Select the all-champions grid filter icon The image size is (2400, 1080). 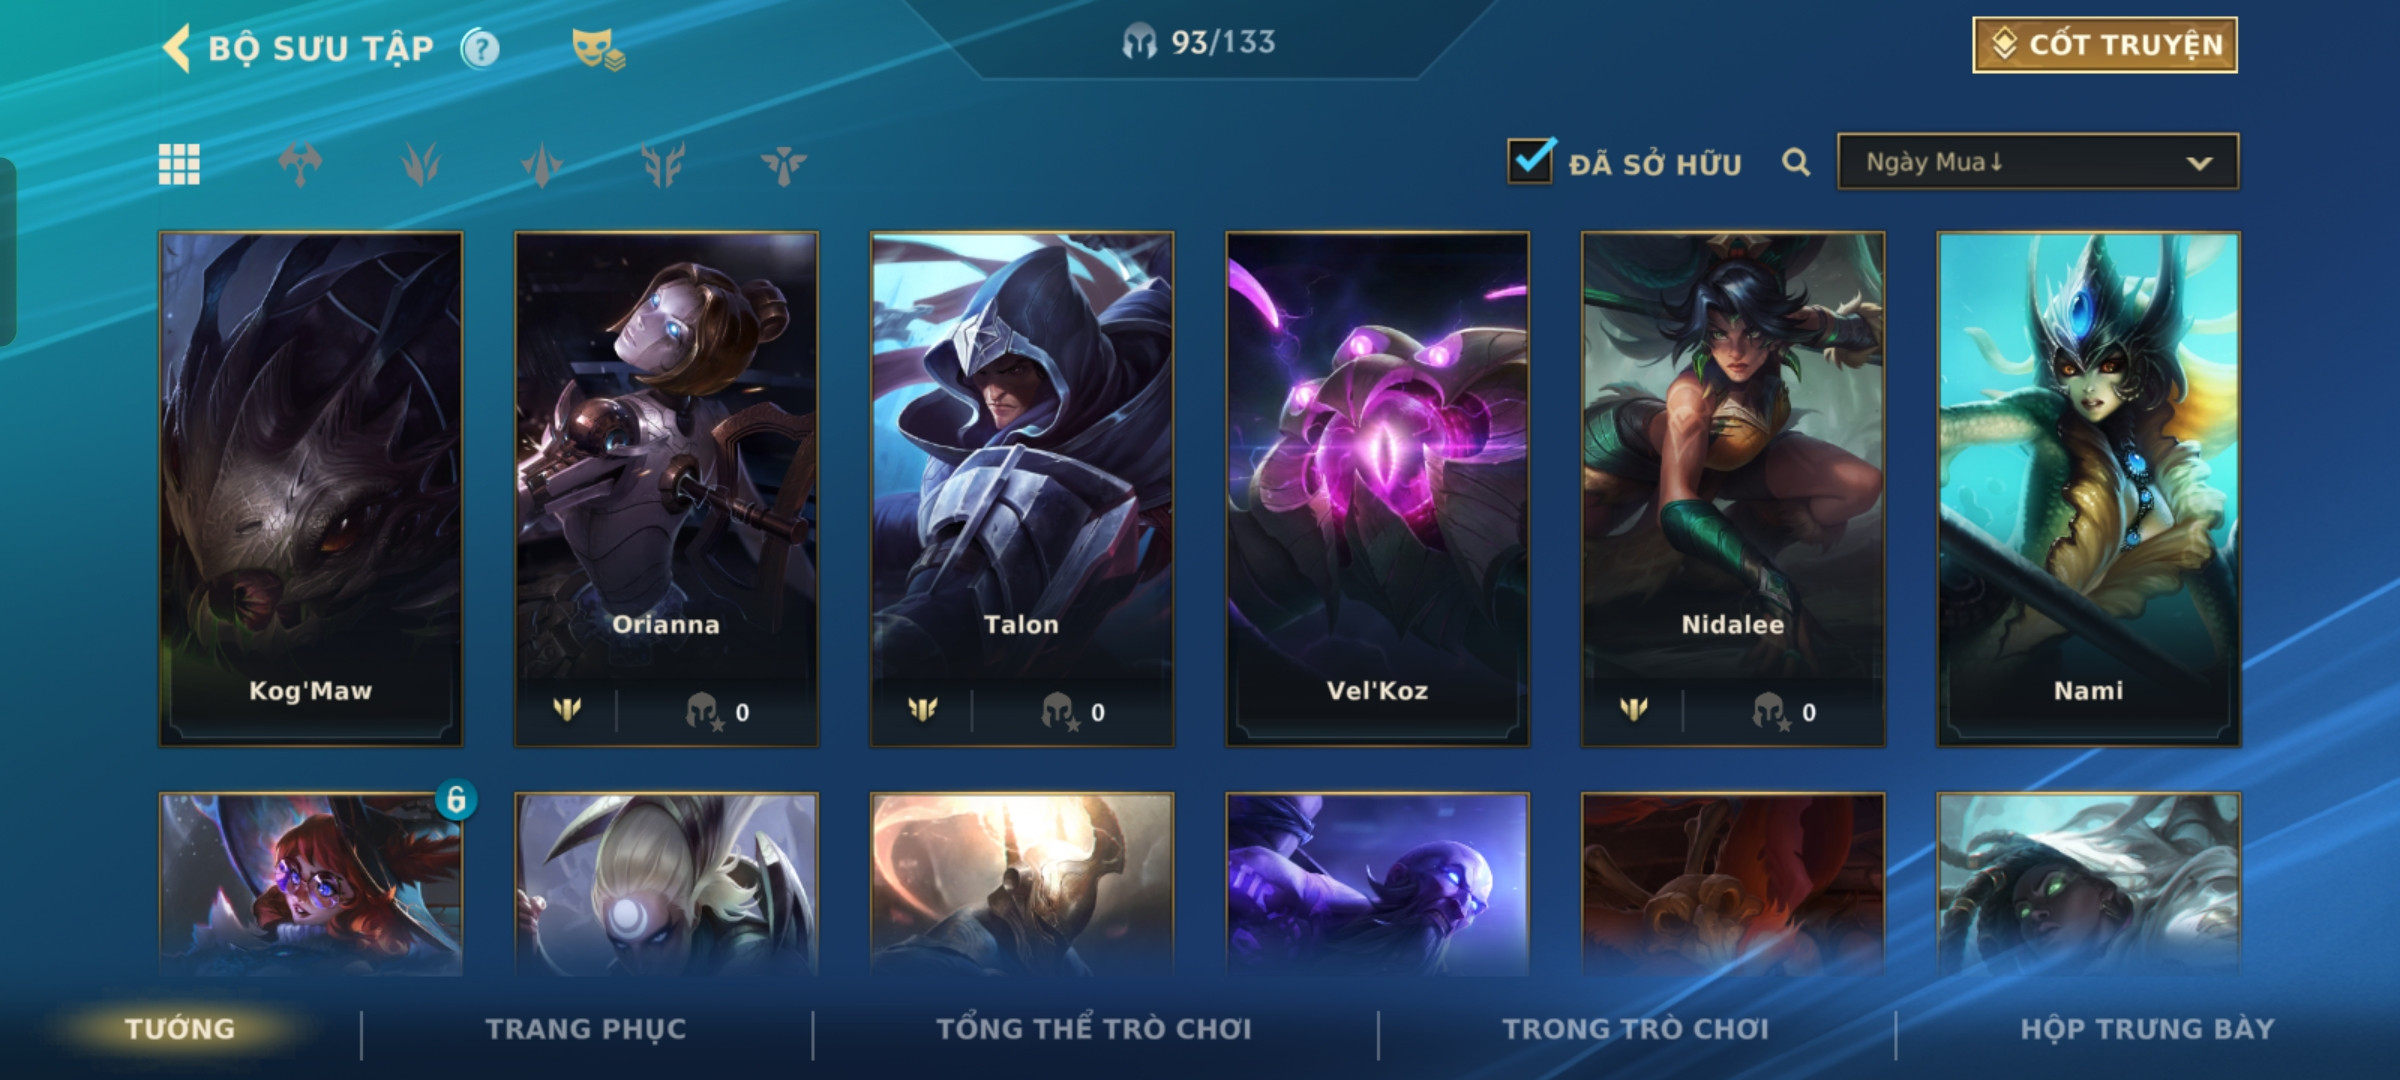[179, 164]
